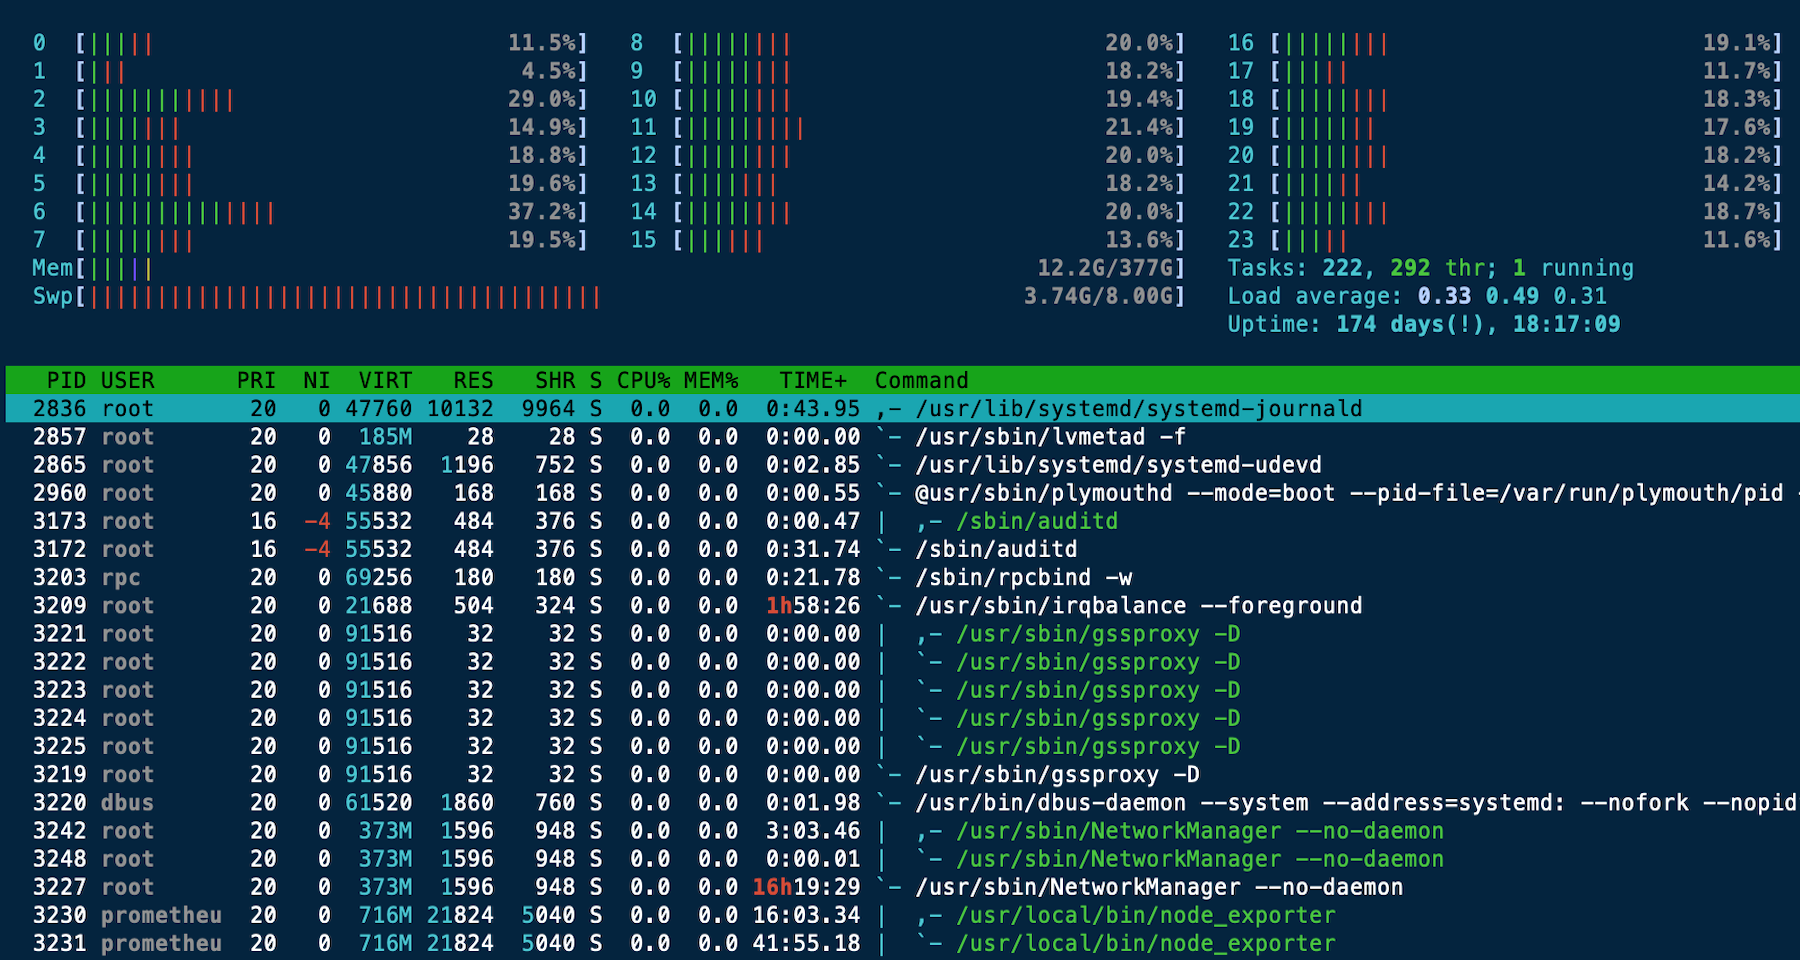Viewport: 1800px width, 960px height.
Task: Click the user name rpc
Action: 120,577
